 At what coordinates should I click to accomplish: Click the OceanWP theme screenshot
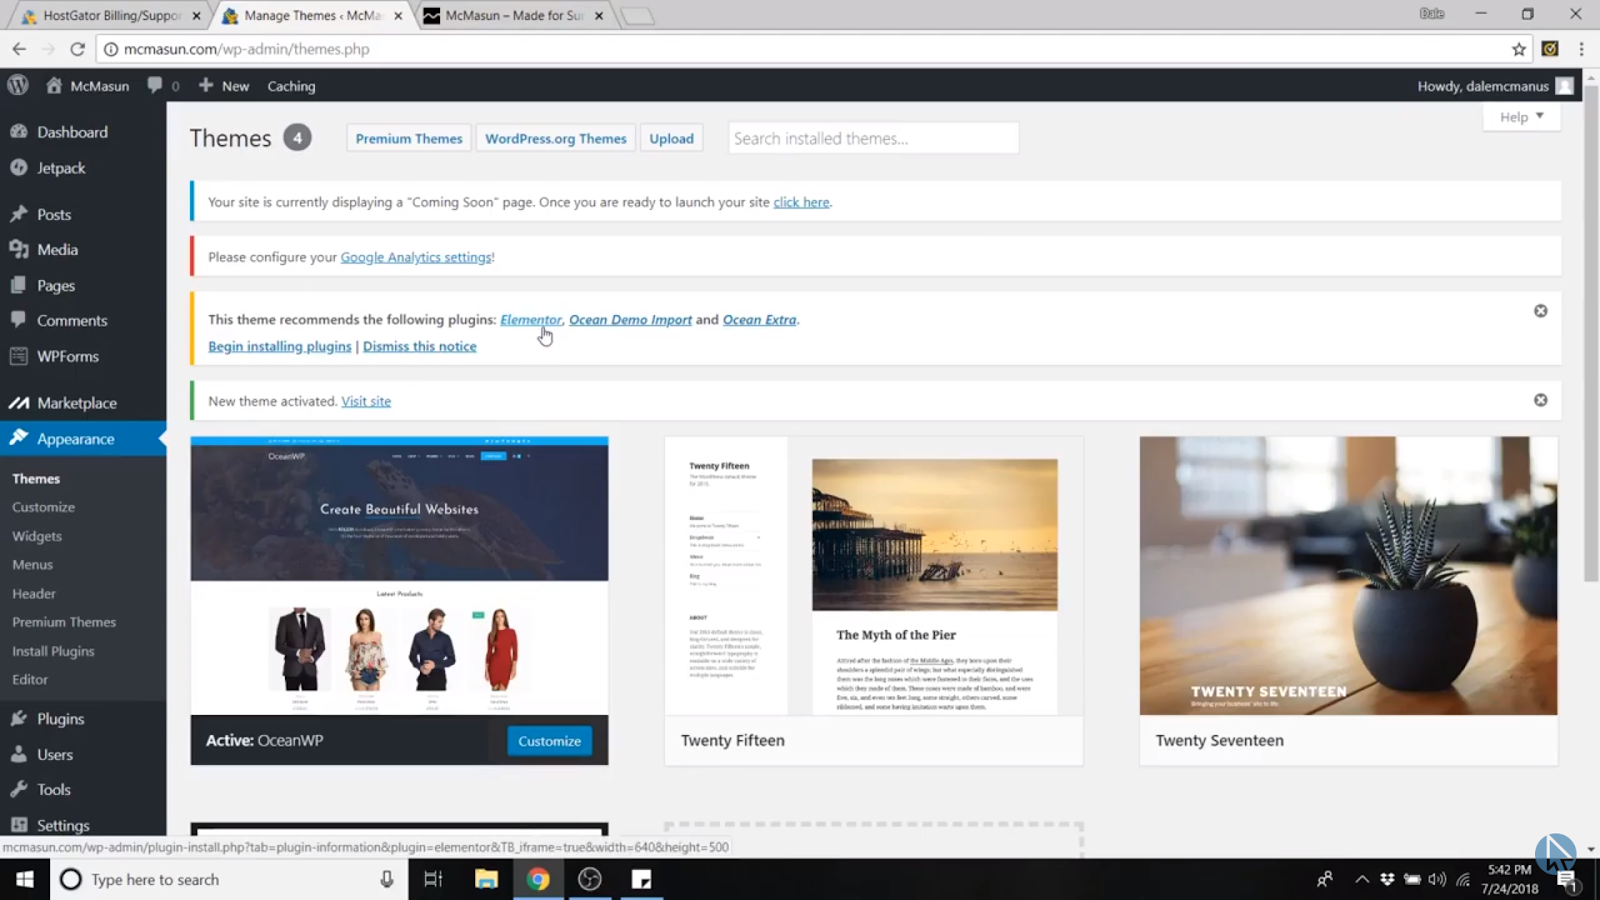399,576
